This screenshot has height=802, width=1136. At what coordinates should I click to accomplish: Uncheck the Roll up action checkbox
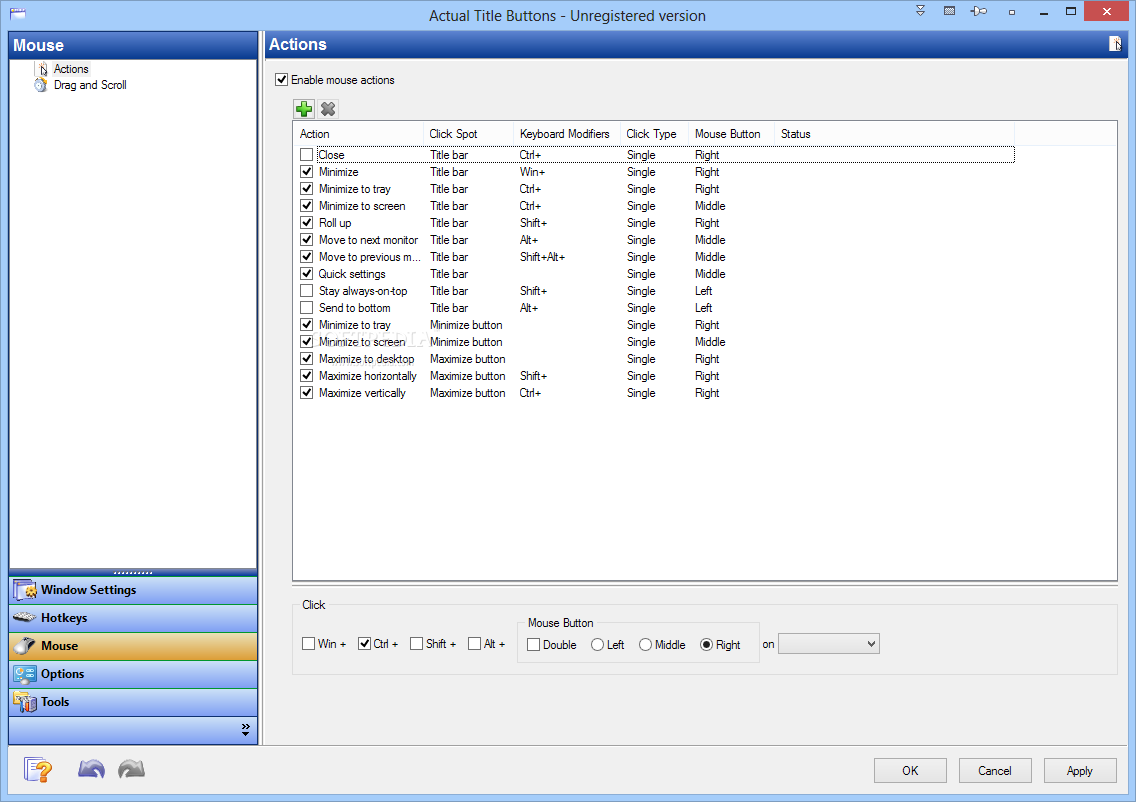306,222
